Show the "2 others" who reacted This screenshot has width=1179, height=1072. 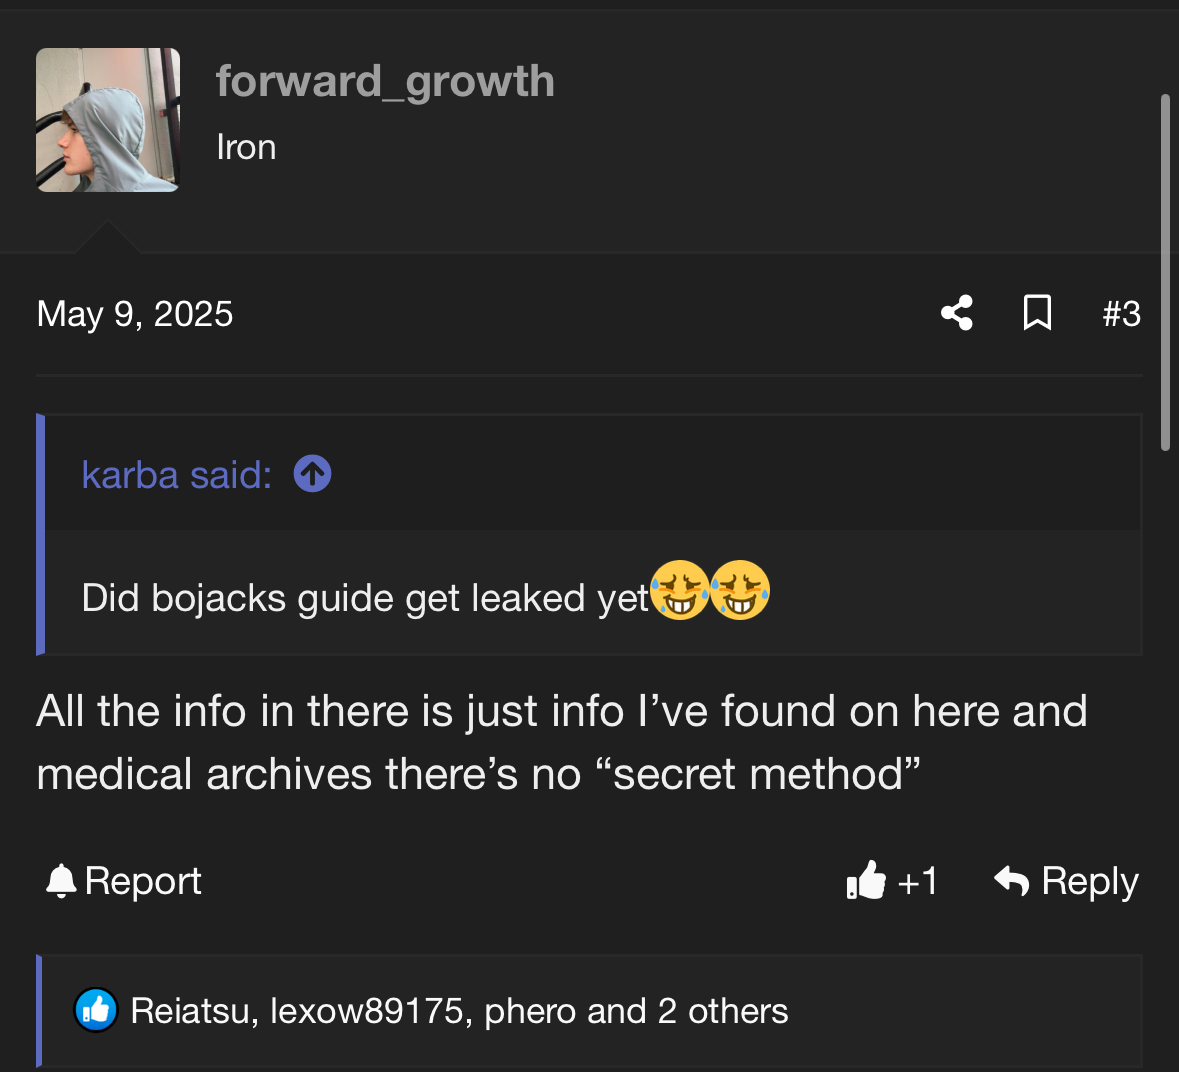tap(723, 1011)
